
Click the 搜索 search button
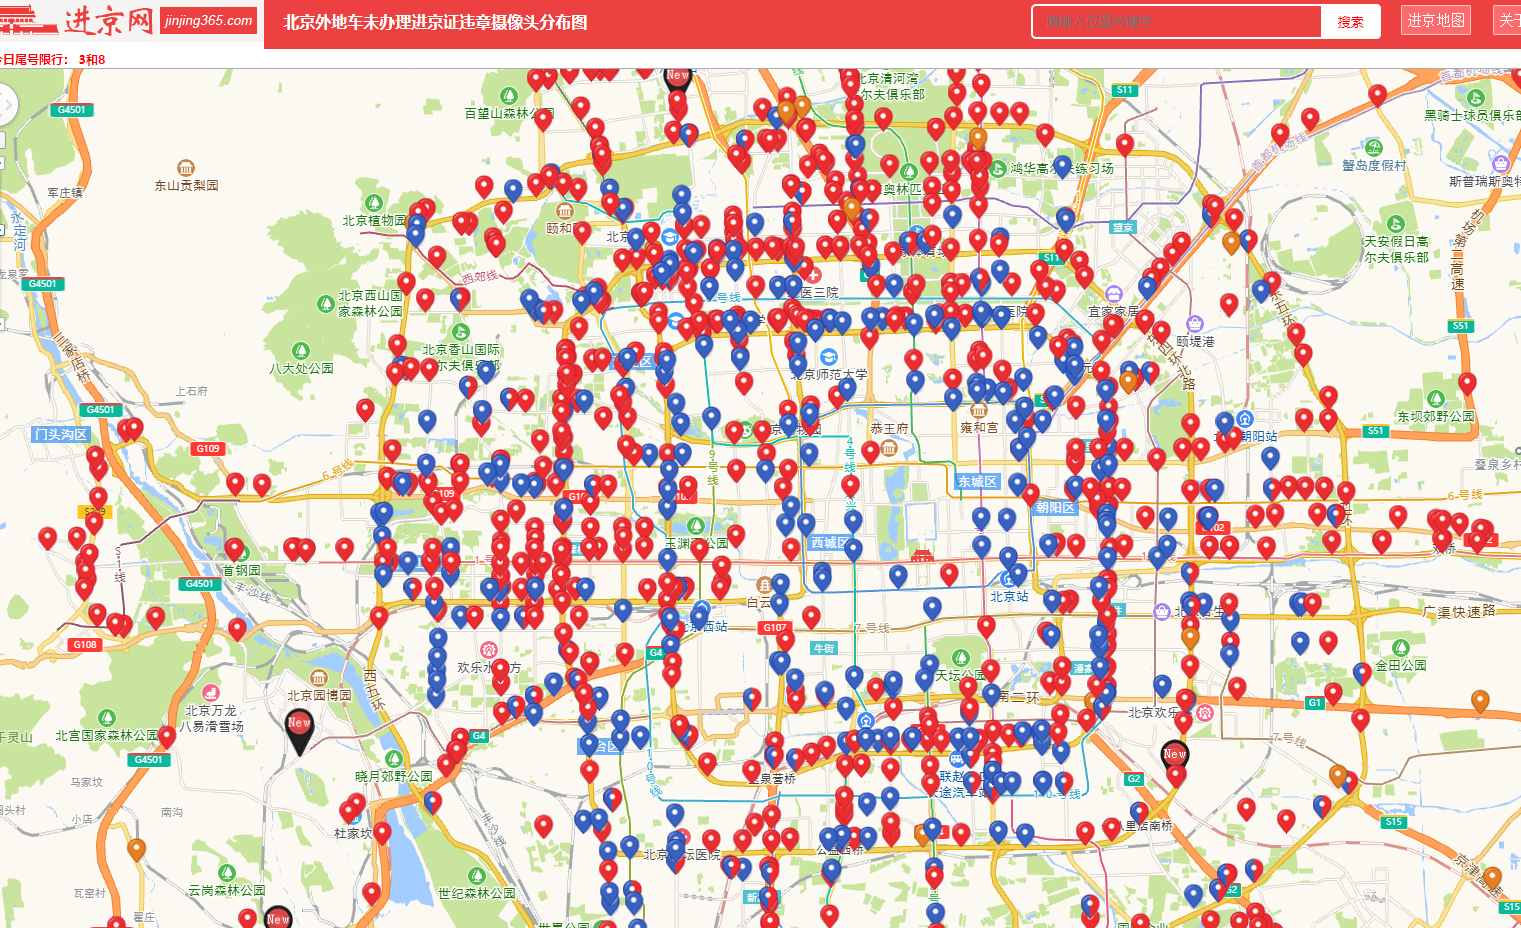(1350, 22)
